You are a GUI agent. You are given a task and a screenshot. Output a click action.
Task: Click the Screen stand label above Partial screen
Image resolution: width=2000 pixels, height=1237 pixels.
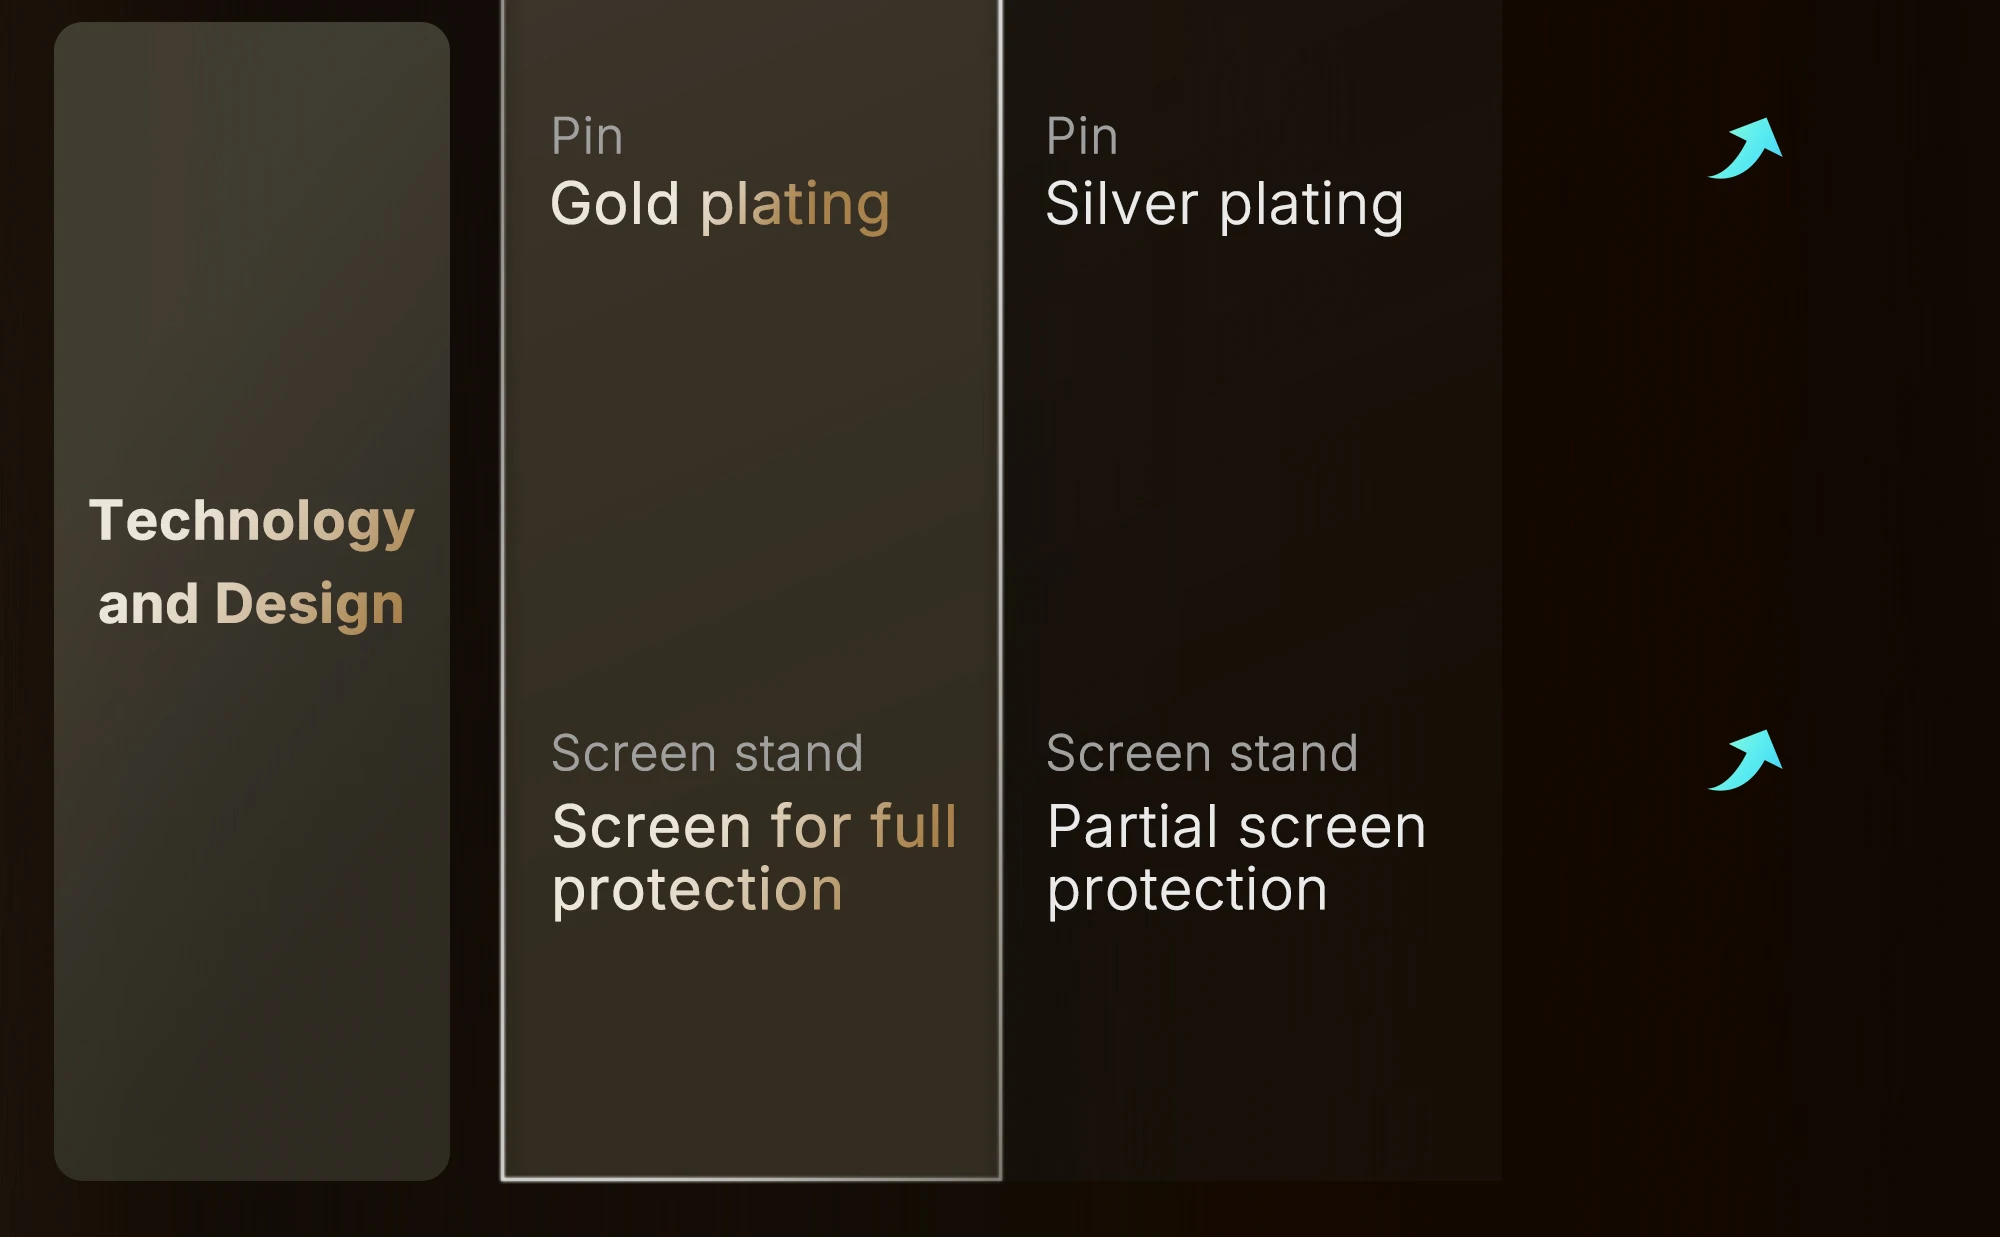pos(1202,753)
